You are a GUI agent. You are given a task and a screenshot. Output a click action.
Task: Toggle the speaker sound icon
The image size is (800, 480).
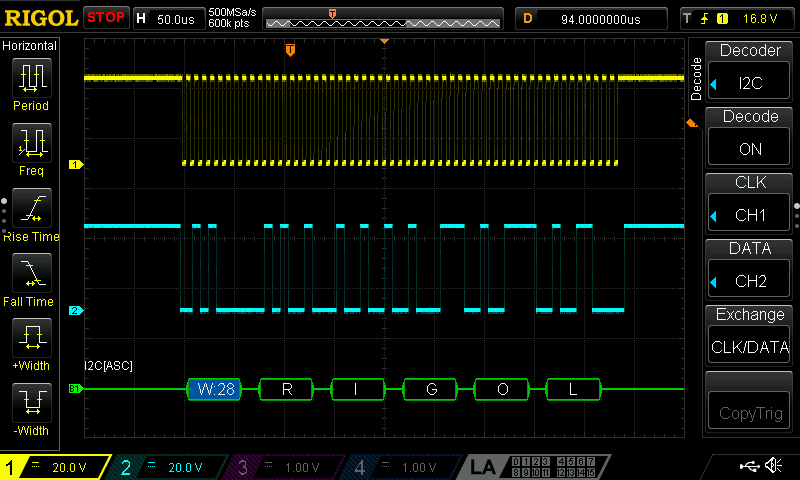point(773,465)
